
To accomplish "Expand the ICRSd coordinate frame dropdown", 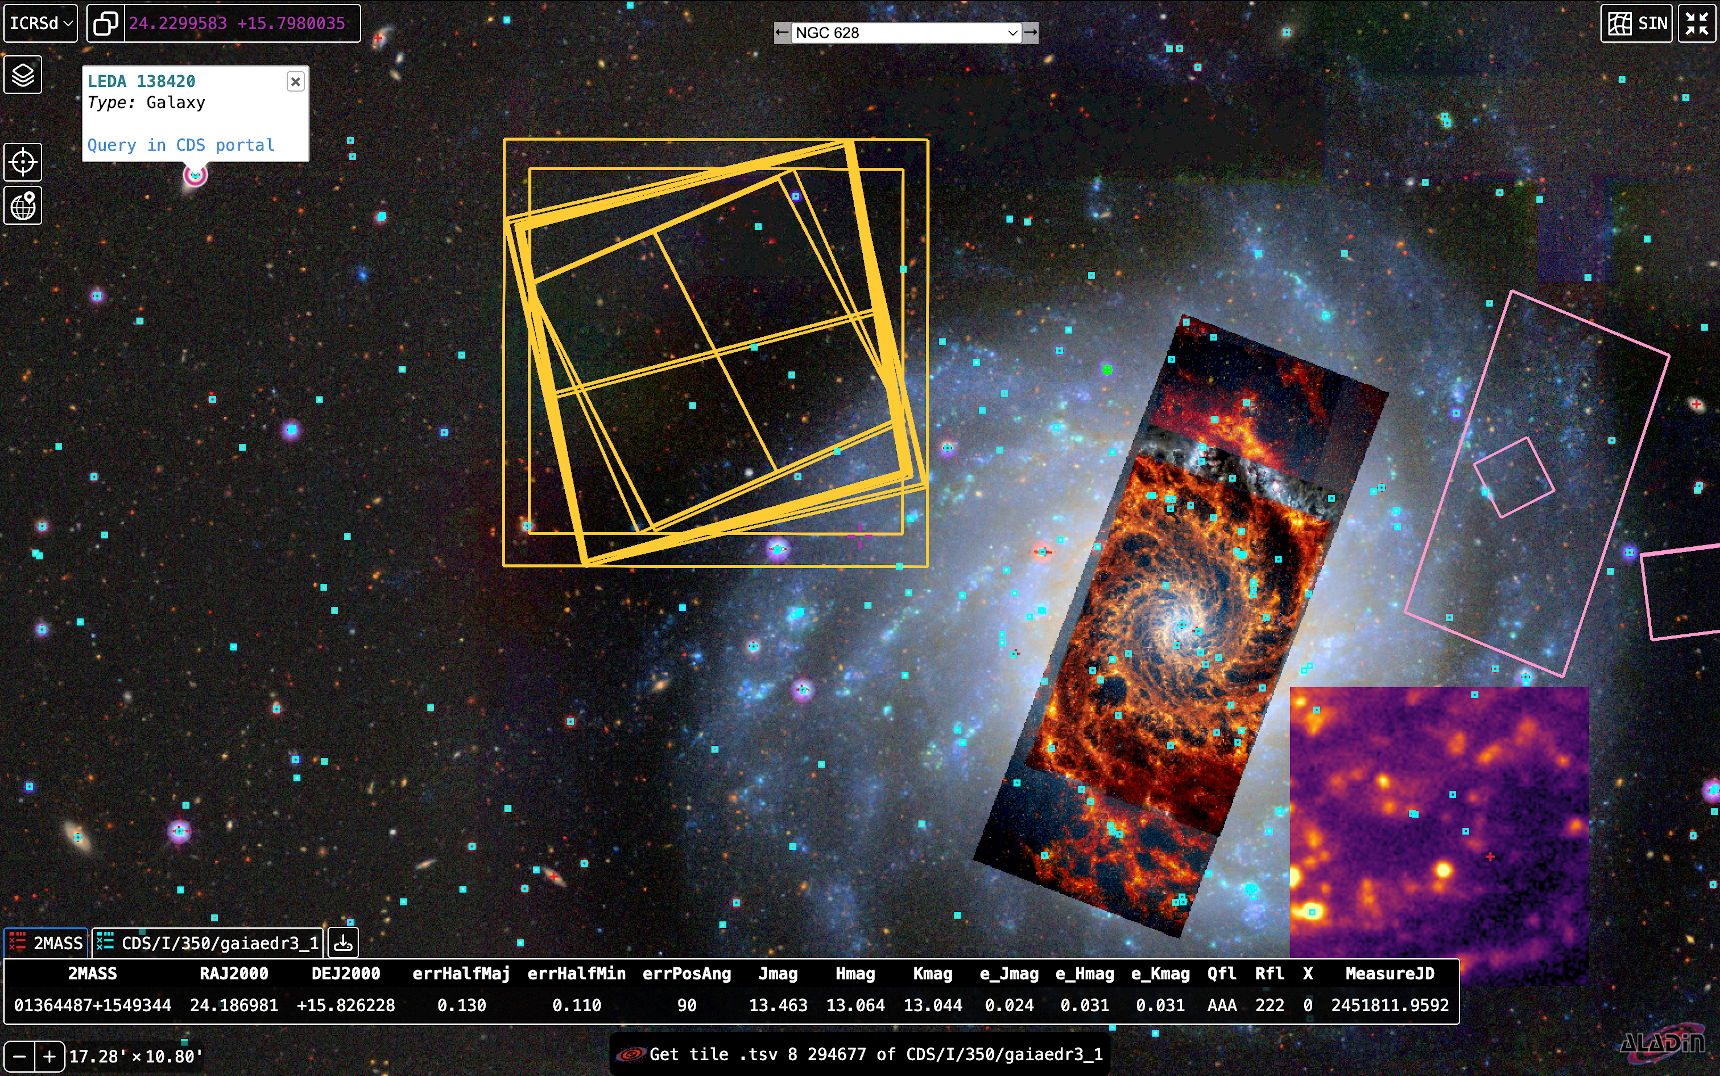I will point(40,23).
